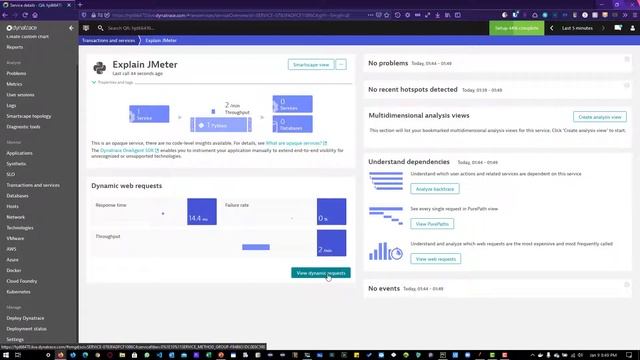The height and width of the screenshot is (360, 640).
Task: Open Technologies in sidebar
Action: click(x=20, y=228)
